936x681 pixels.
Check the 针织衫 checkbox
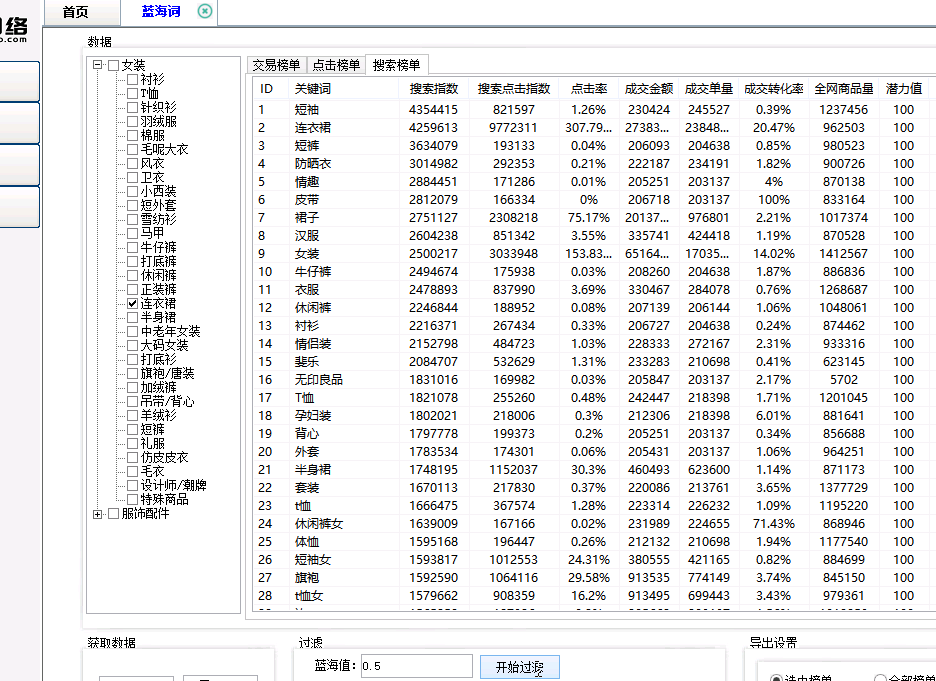click(133, 107)
